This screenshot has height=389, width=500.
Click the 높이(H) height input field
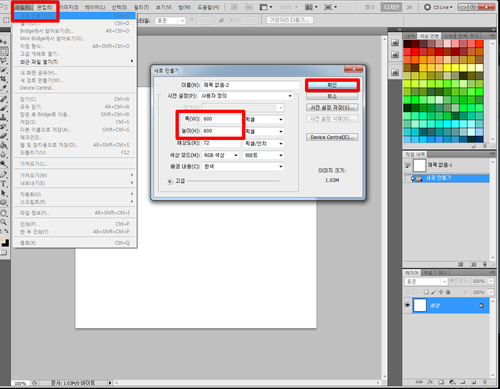tap(221, 131)
